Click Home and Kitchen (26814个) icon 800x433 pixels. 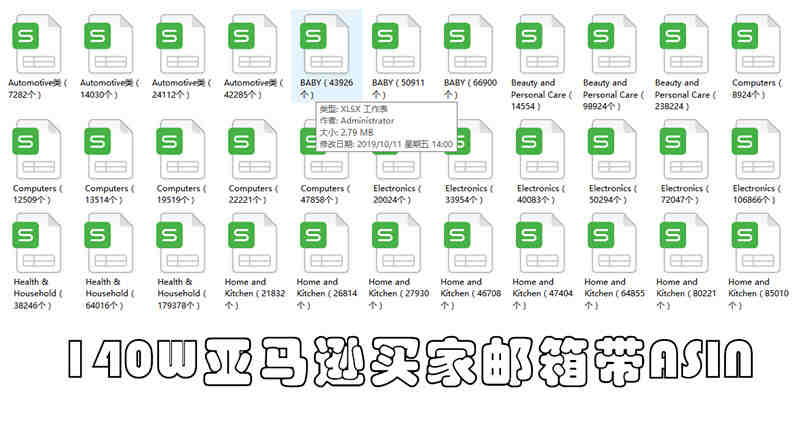pos(324,243)
